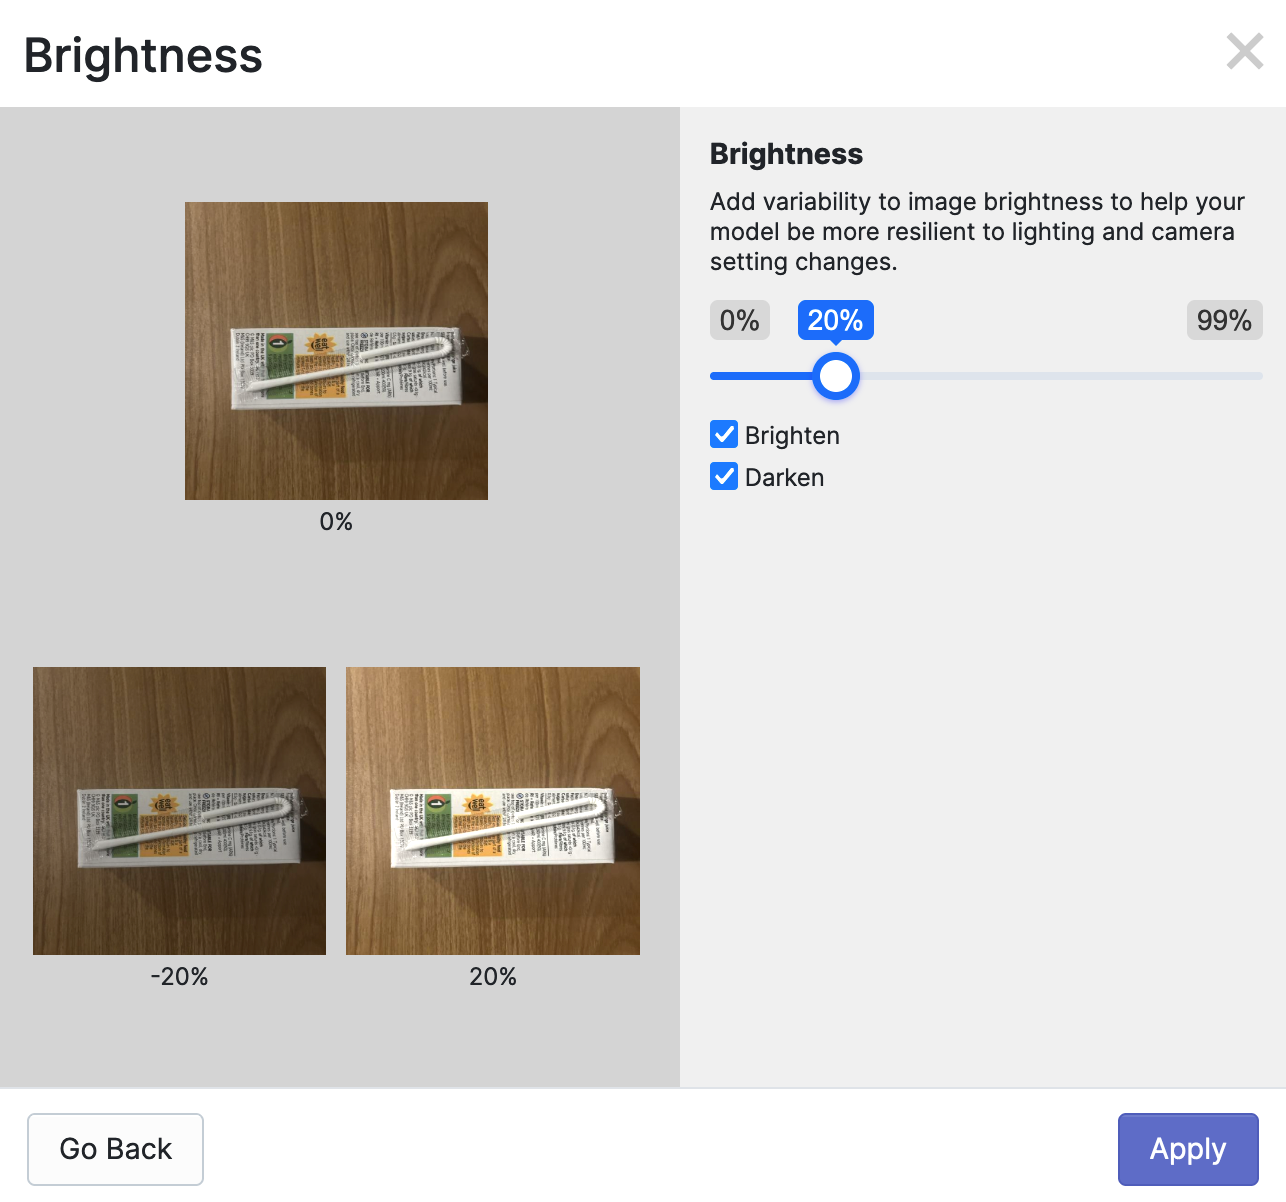The height and width of the screenshot is (1202, 1286).
Task: Click the blue 20% slider value tooltip
Action: (x=835, y=321)
